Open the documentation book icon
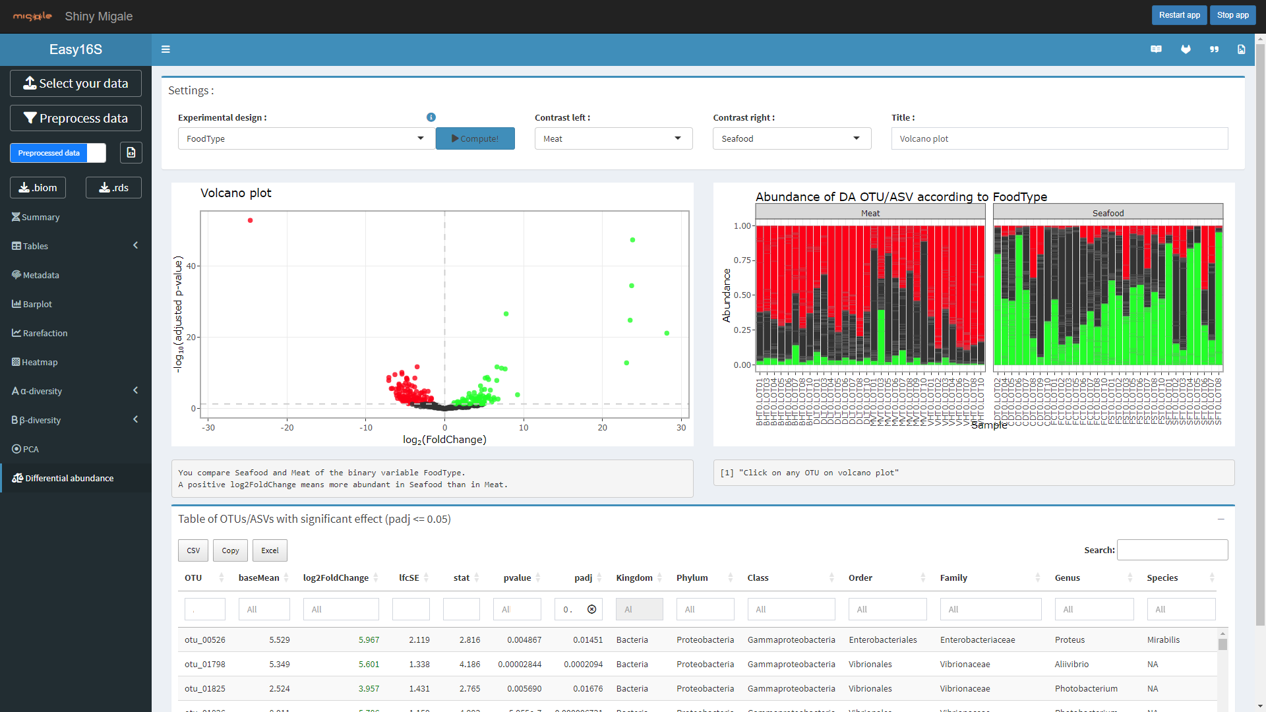This screenshot has width=1266, height=712. pos(1156,49)
